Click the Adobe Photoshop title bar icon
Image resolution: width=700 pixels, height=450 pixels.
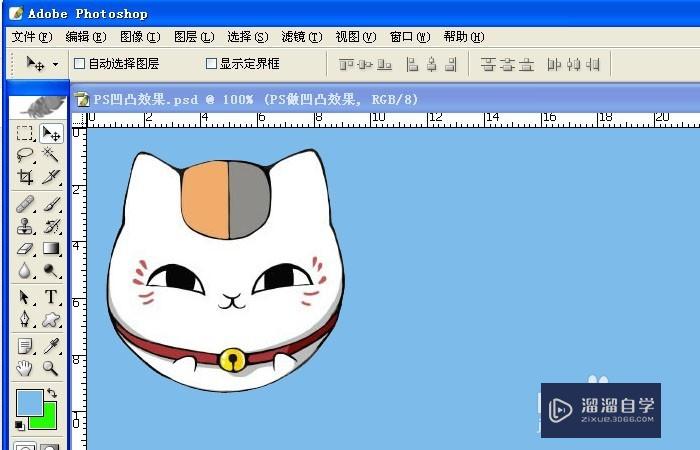tap(16, 13)
